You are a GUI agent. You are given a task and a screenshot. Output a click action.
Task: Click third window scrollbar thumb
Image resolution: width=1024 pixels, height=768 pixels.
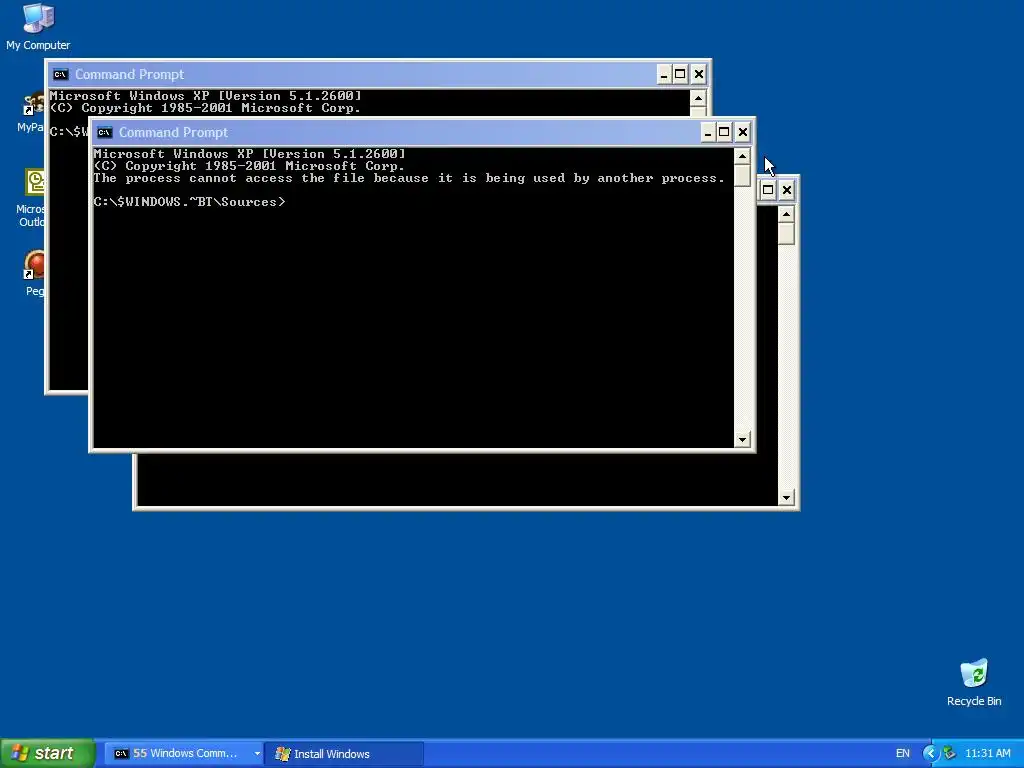[786, 234]
